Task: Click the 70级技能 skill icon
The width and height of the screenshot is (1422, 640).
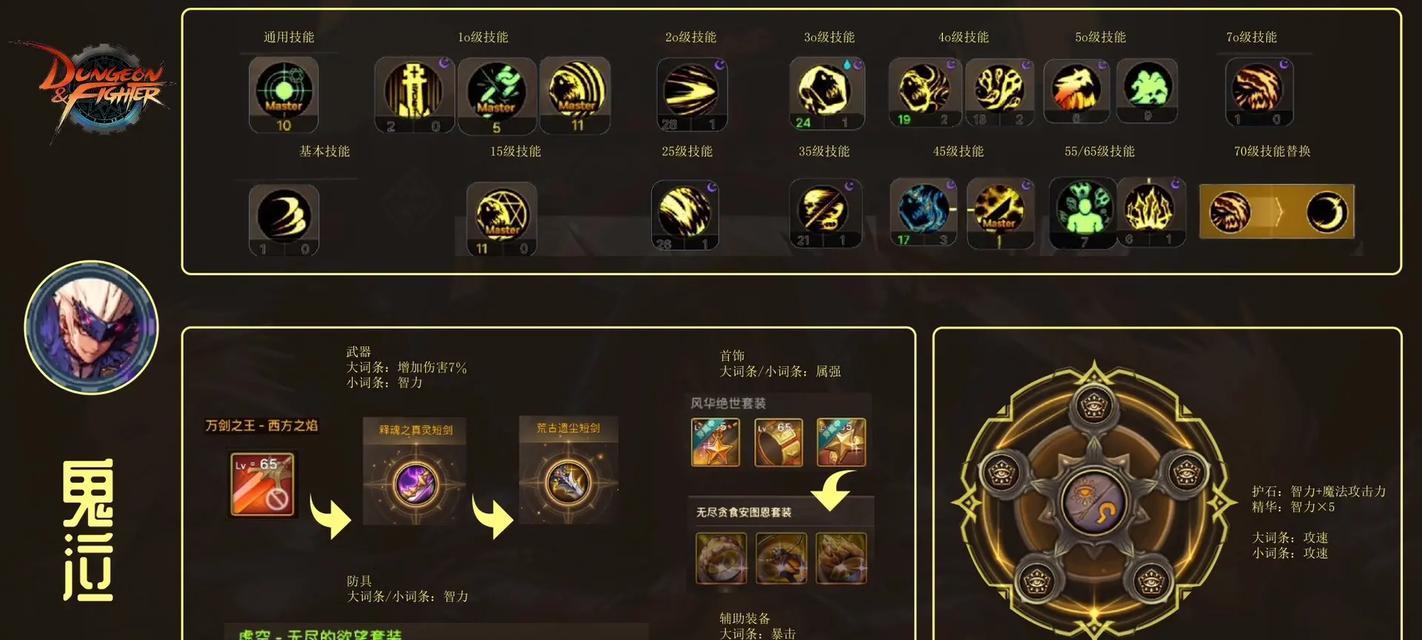Action: click(x=1259, y=92)
